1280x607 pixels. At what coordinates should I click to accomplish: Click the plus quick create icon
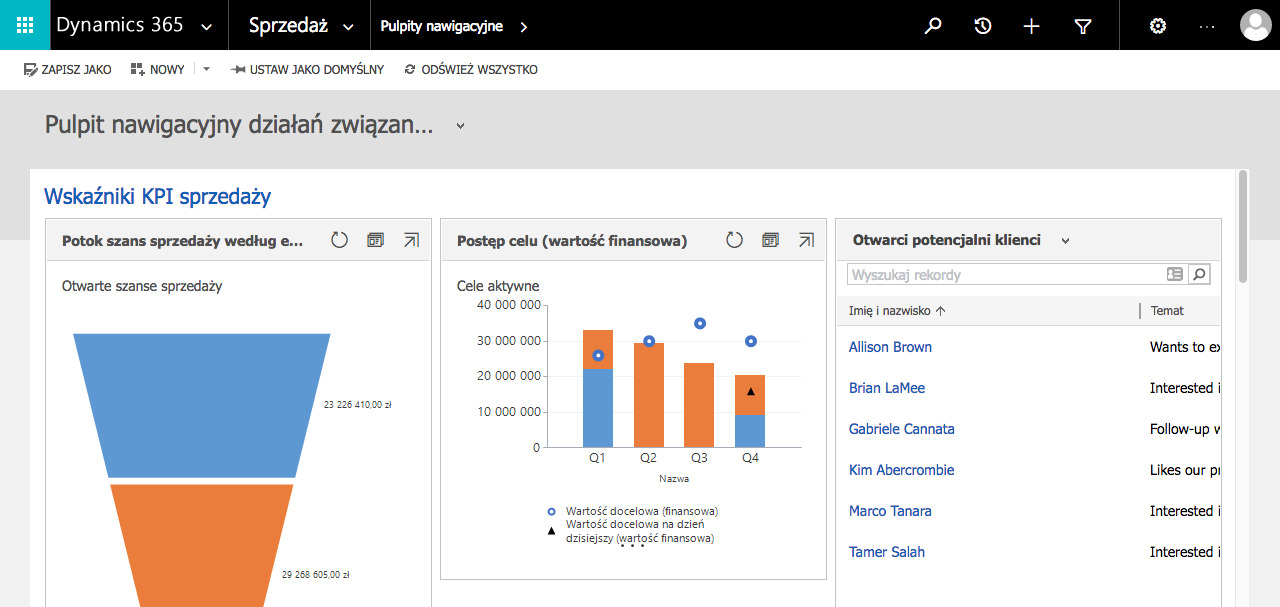pos(1032,26)
